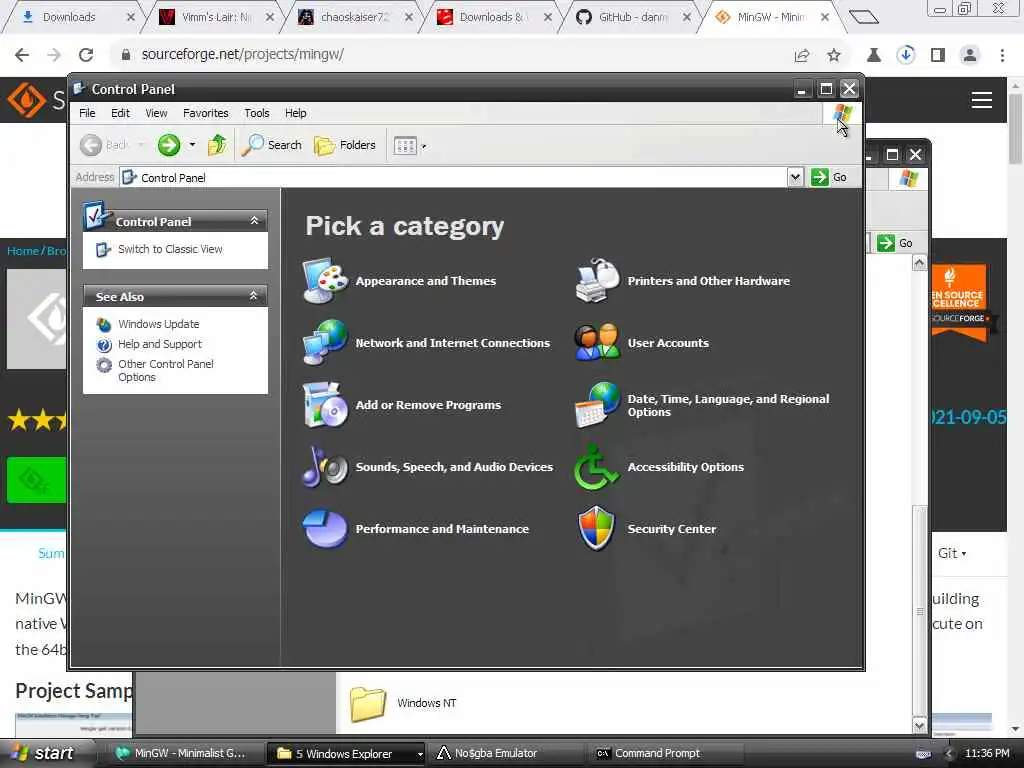The height and width of the screenshot is (768, 1024).
Task: Switch to the GitHub browser tab
Action: (632, 17)
